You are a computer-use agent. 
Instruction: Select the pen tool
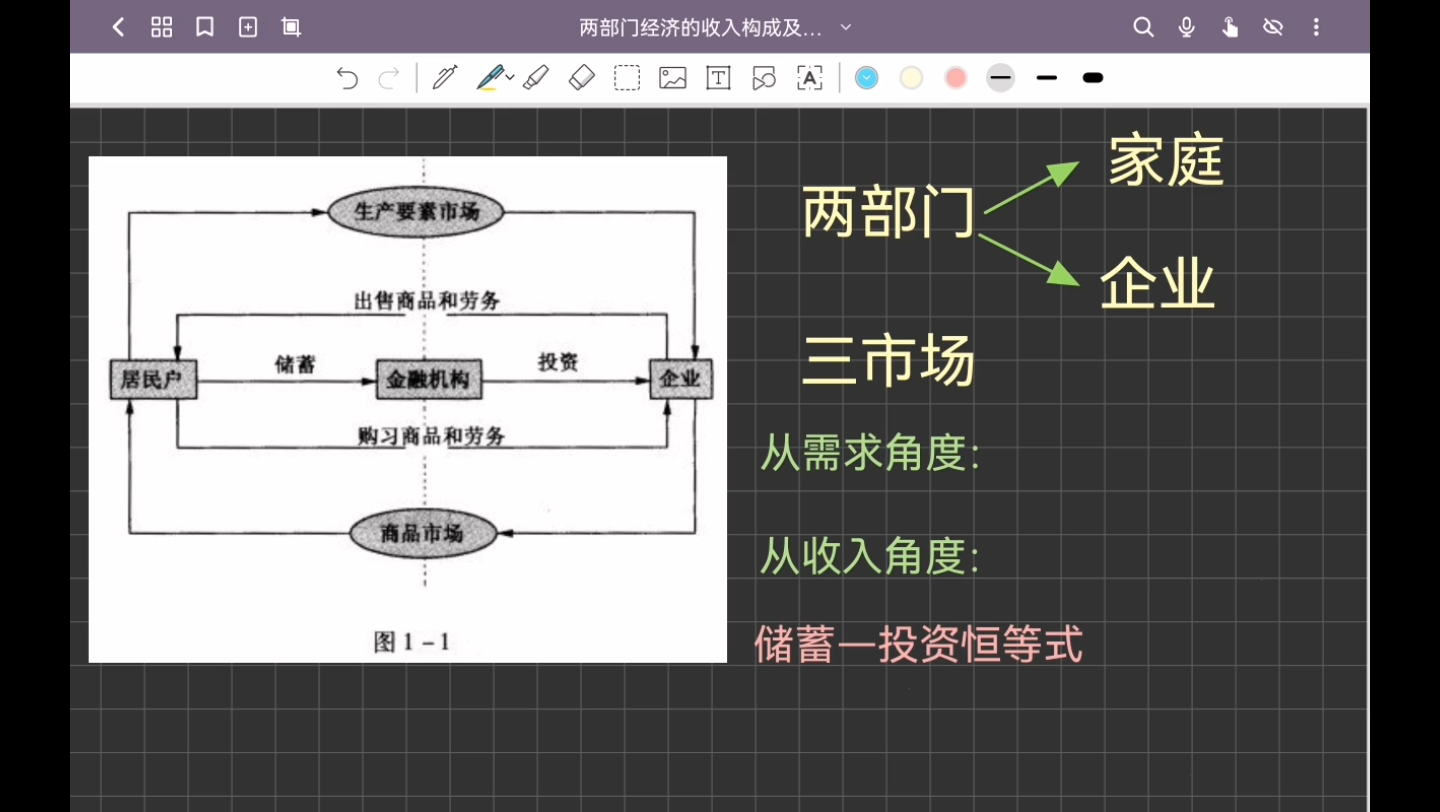(445, 77)
